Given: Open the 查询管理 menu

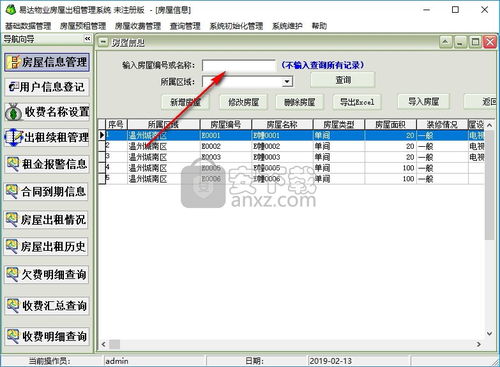Looking at the screenshot, I should (185, 26).
